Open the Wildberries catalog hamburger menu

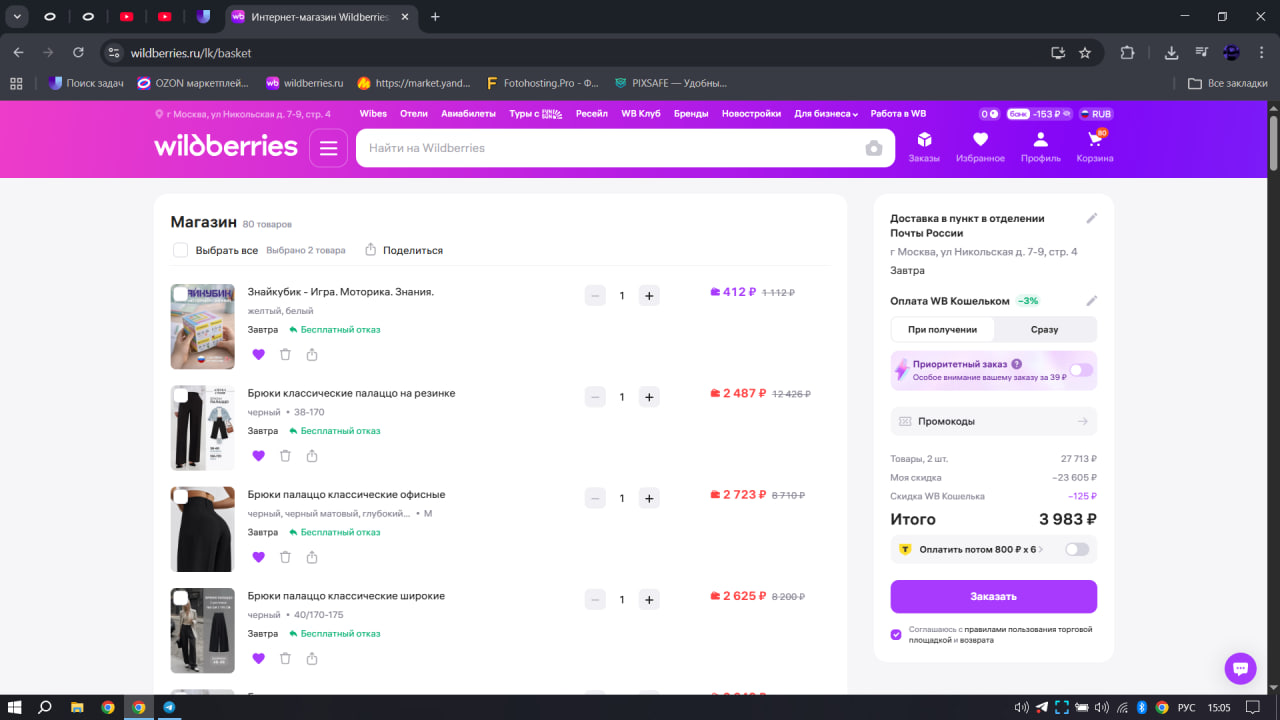pos(328,148)
